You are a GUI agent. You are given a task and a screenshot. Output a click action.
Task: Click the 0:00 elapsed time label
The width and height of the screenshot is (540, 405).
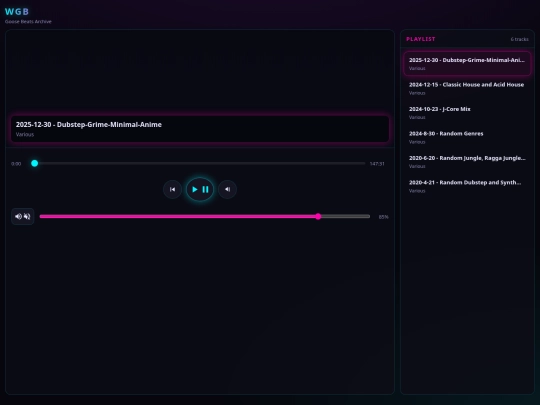coord(16,164)
